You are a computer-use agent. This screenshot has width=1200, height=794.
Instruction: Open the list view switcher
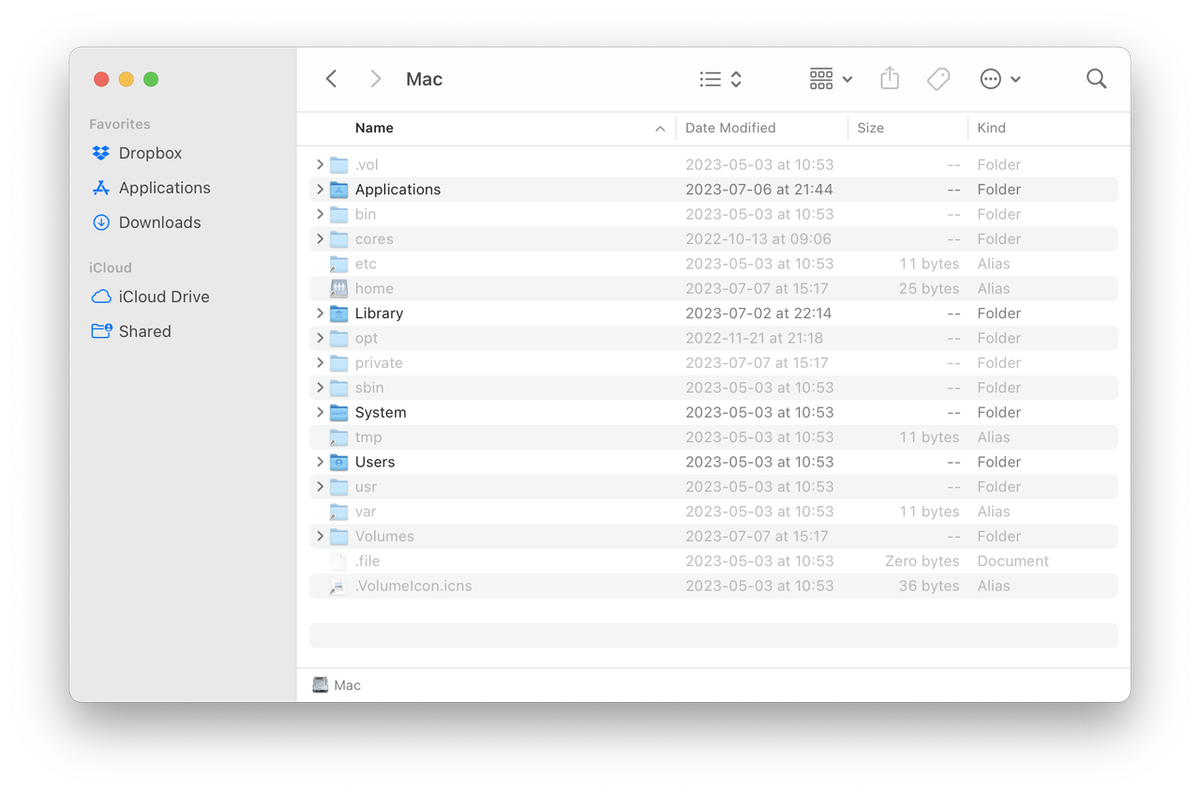720,79
